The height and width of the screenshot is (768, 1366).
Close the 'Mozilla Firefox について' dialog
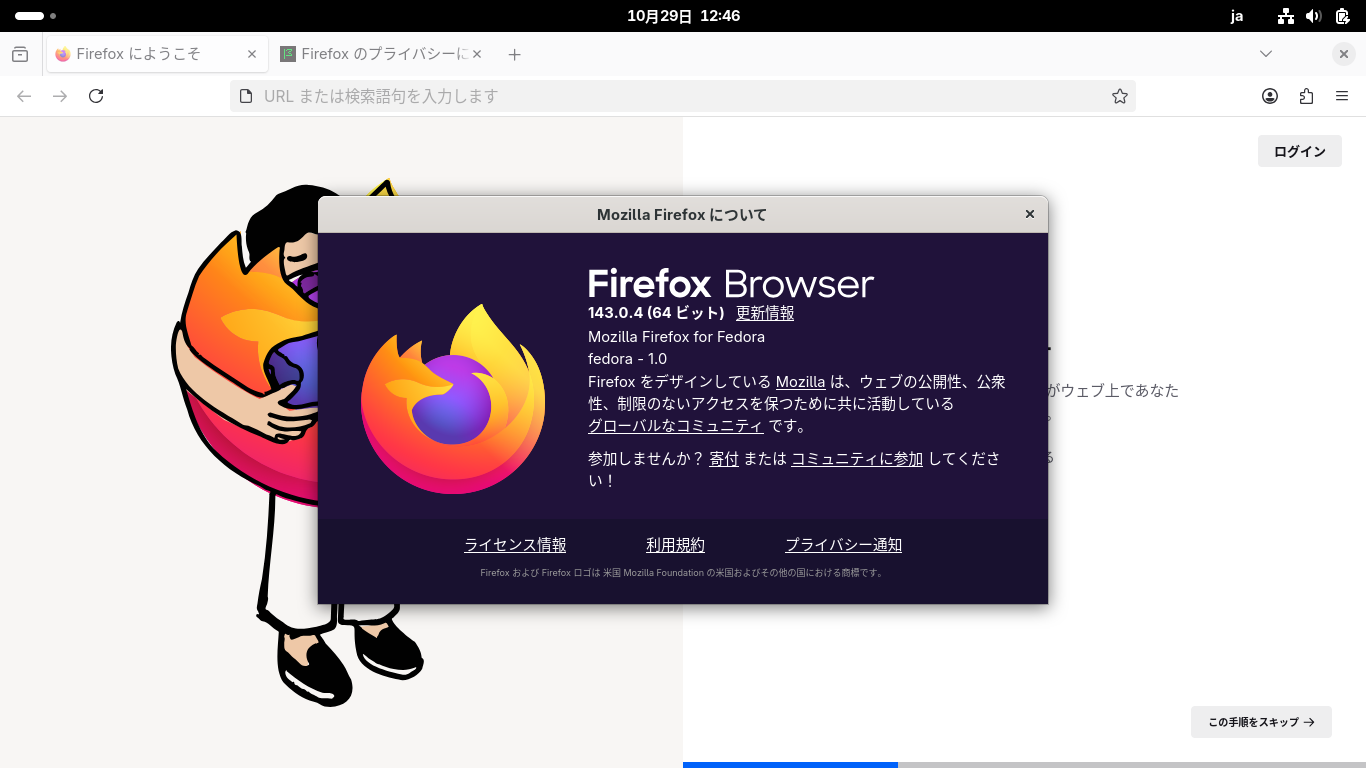(x=1030, y=214)
